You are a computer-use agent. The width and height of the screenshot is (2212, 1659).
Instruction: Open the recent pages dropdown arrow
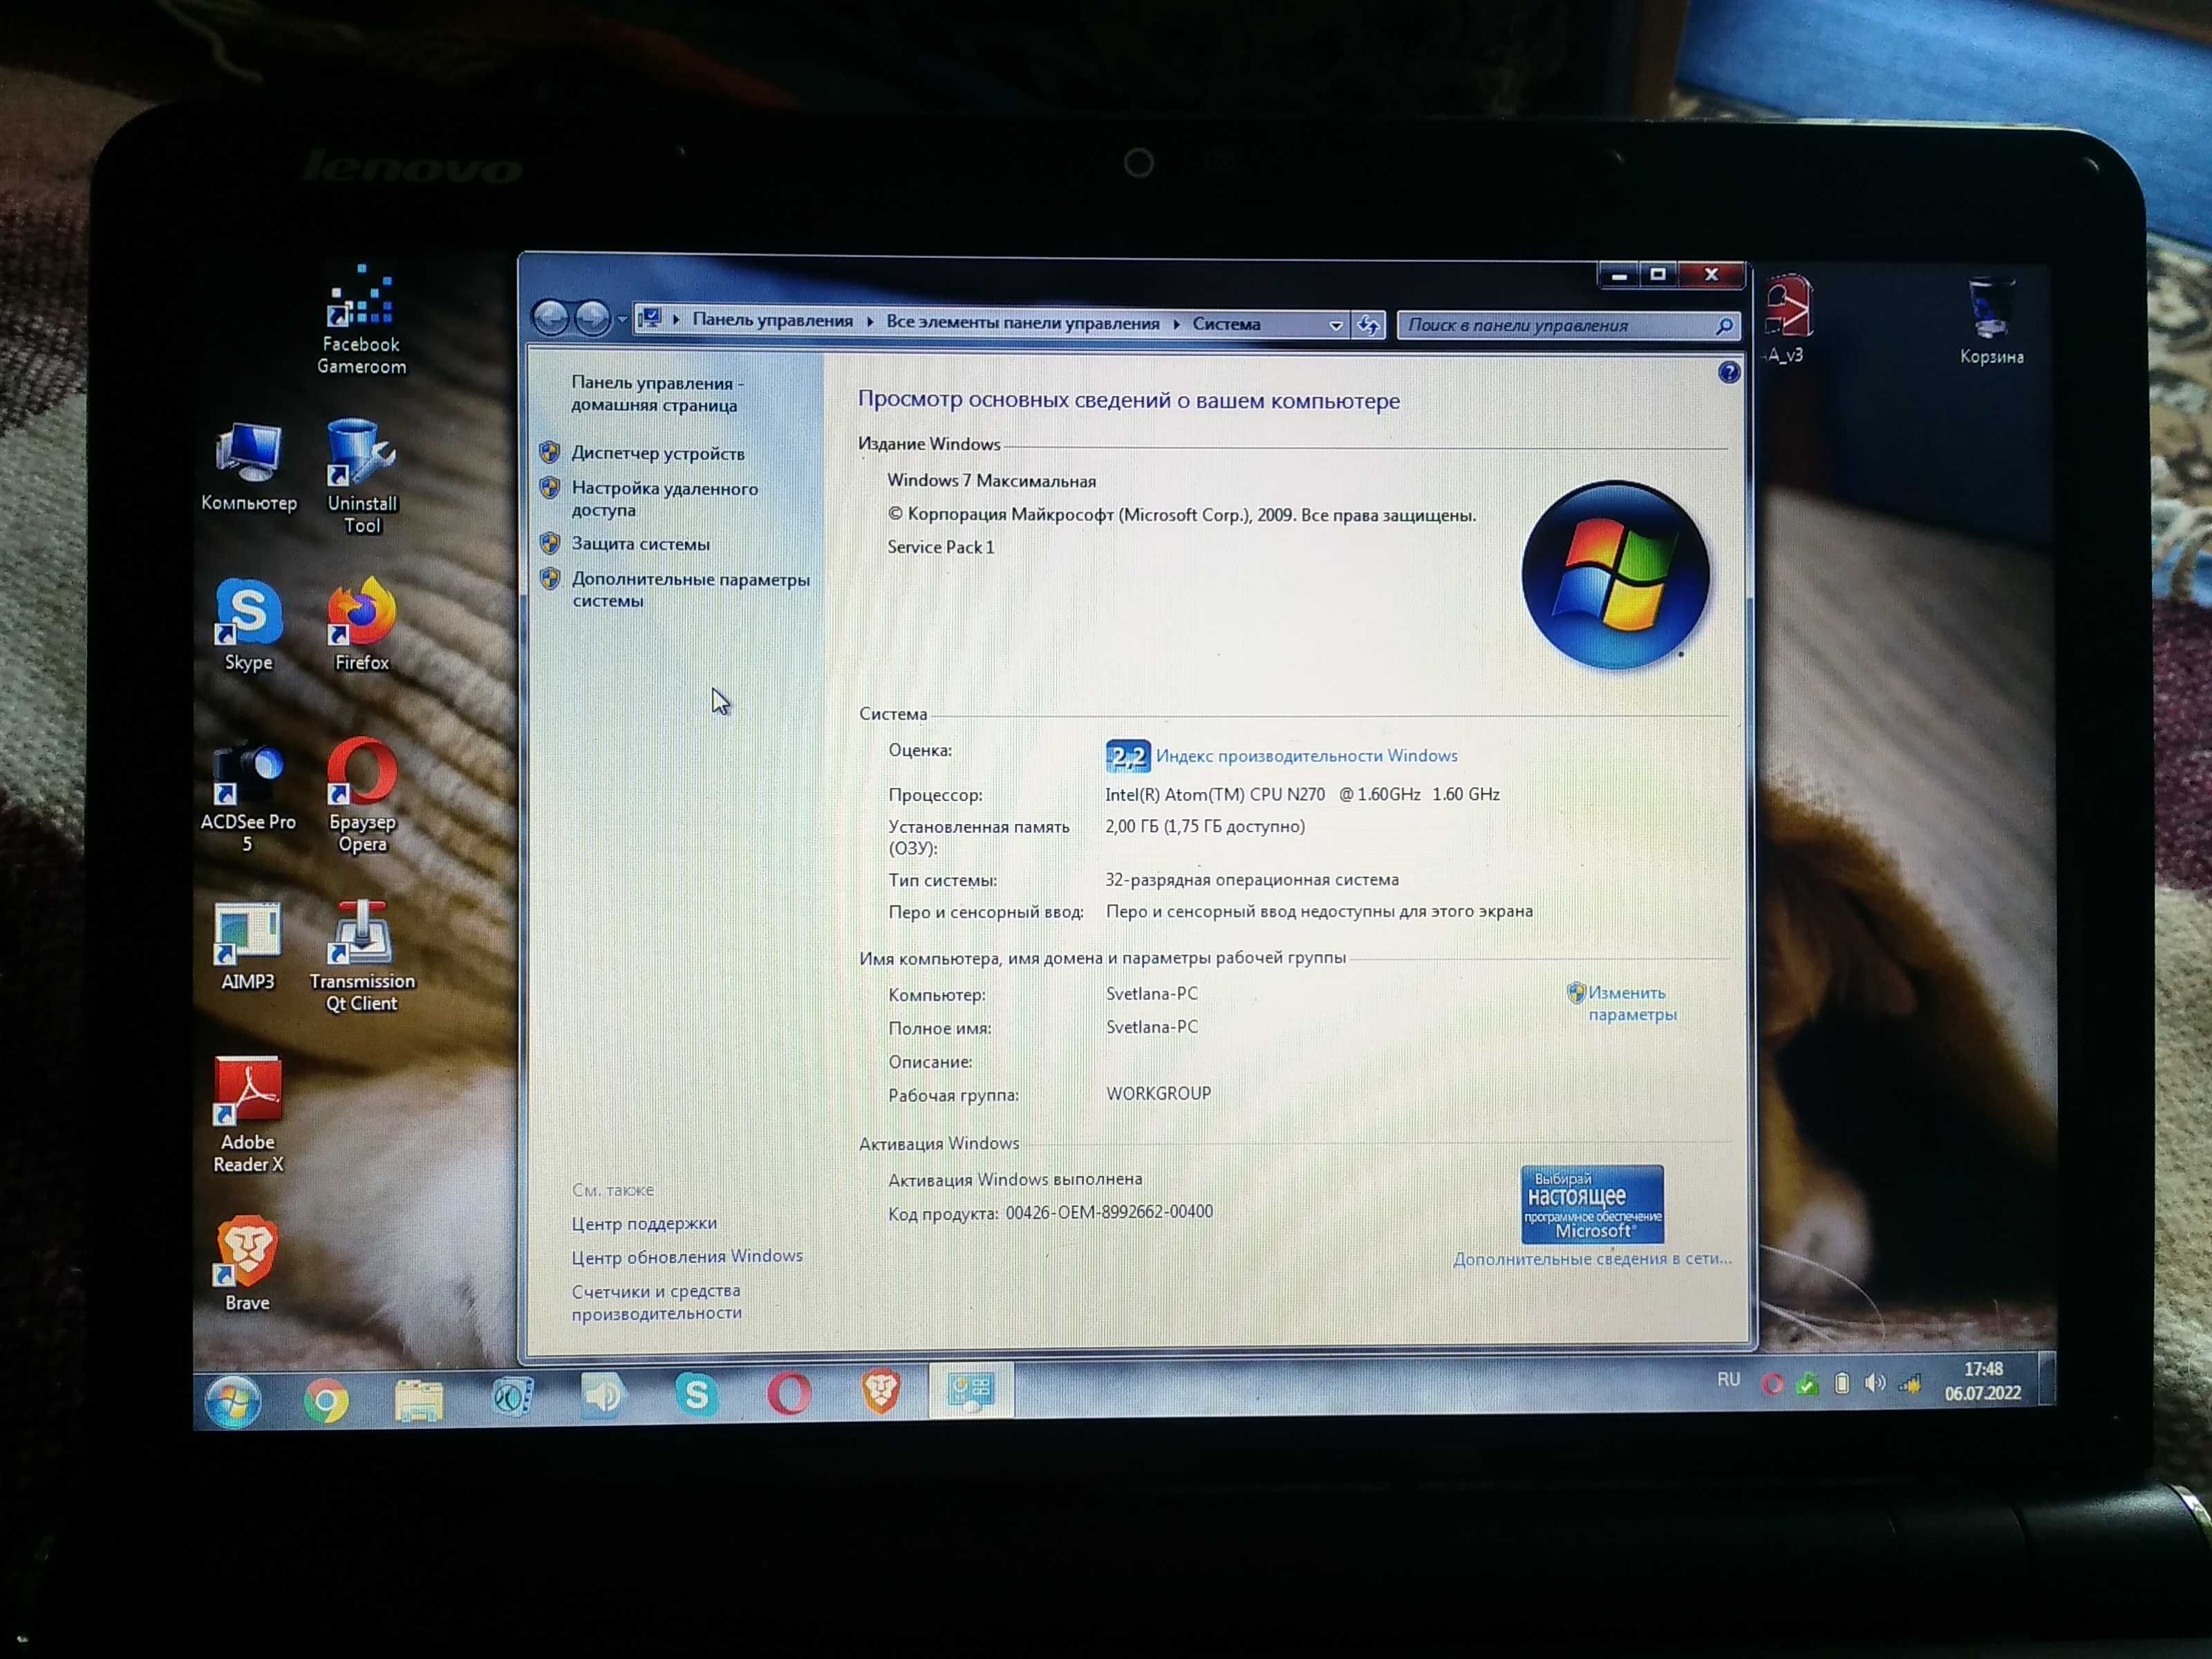coord(622,320)
